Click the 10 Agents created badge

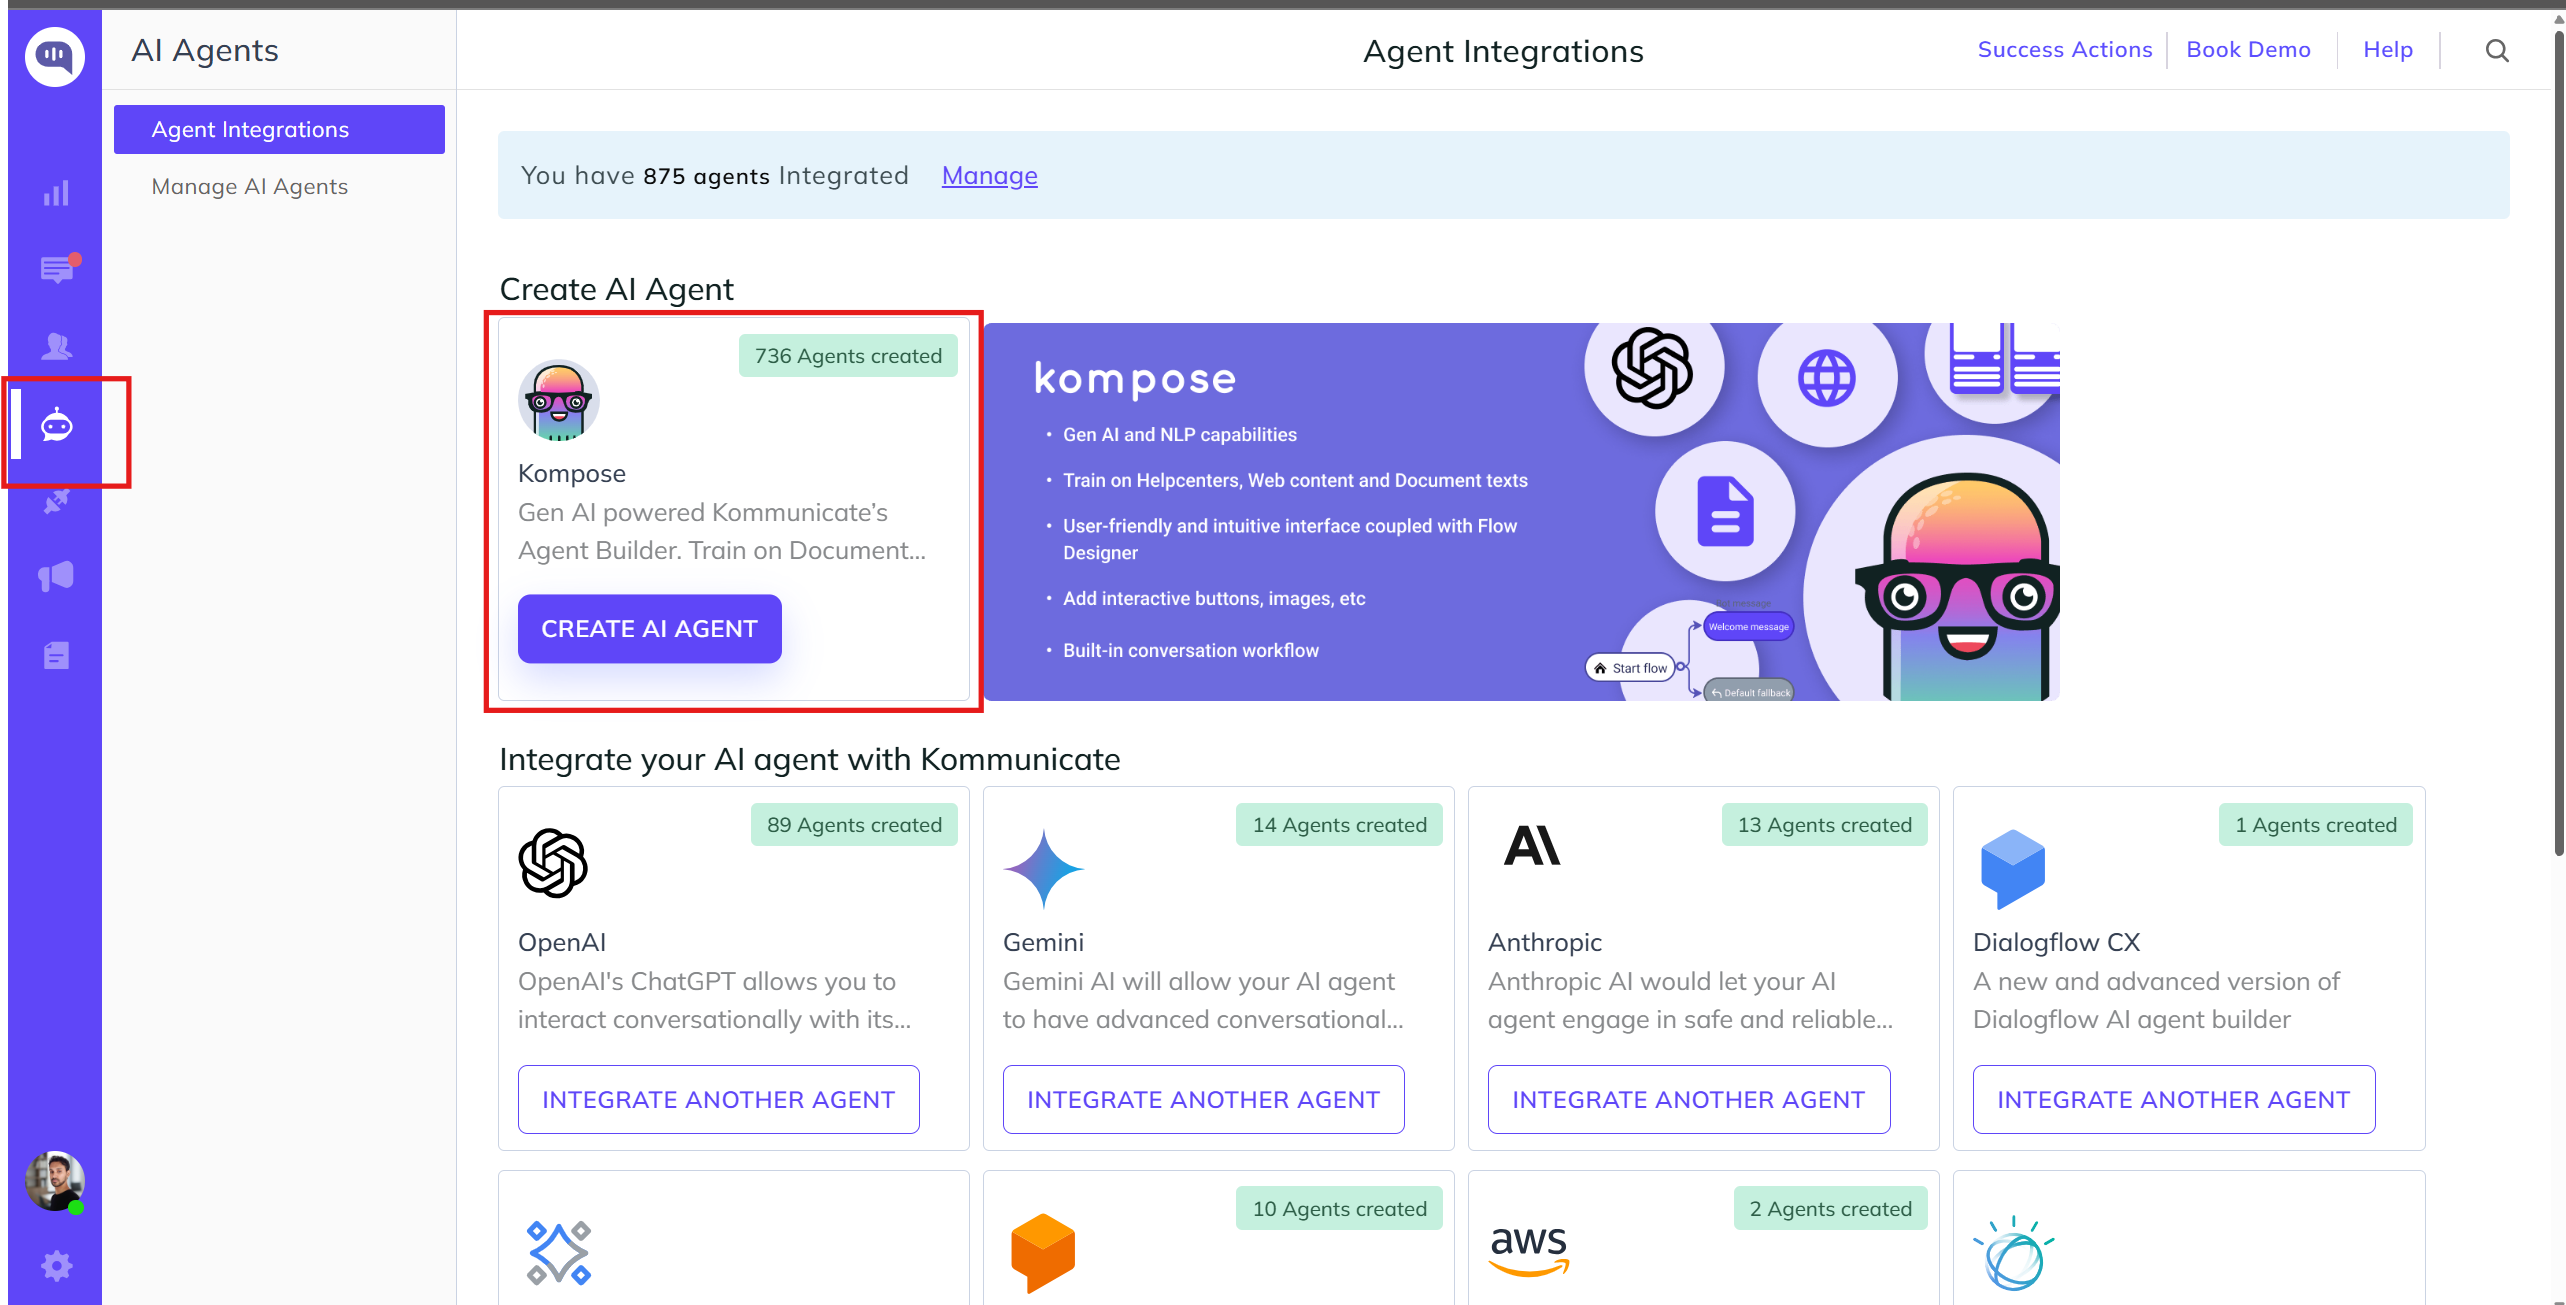pos(1339,1209)
